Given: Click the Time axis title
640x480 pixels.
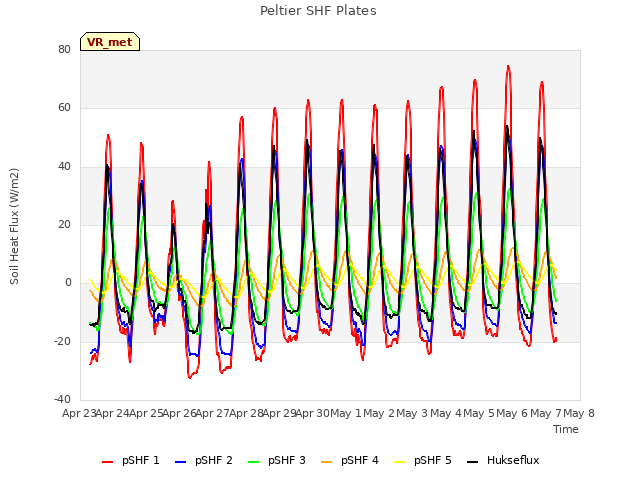Looking at the screenshot, I should click(x=566, y=429).
